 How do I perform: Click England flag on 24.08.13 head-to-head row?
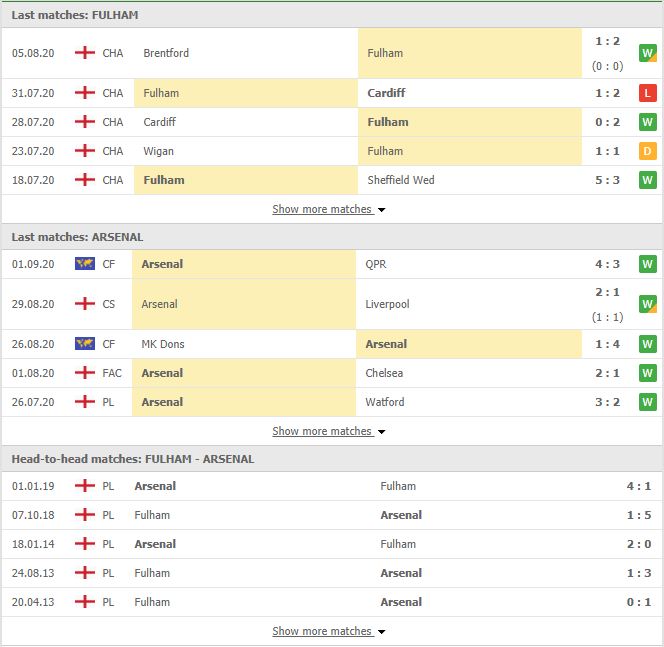coord(85,573)
